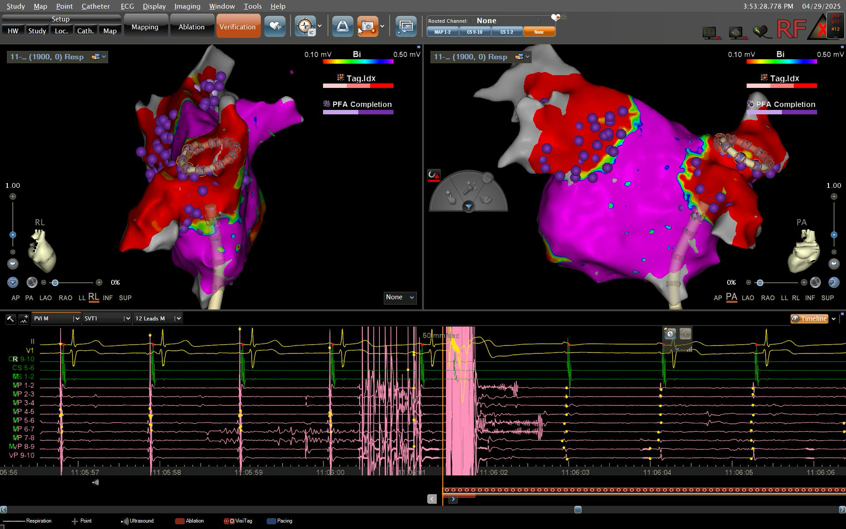Click the monitor display icon in the toolbar
Image resolution: width=846 pixels, height=529 pixels.
(405, 27)
